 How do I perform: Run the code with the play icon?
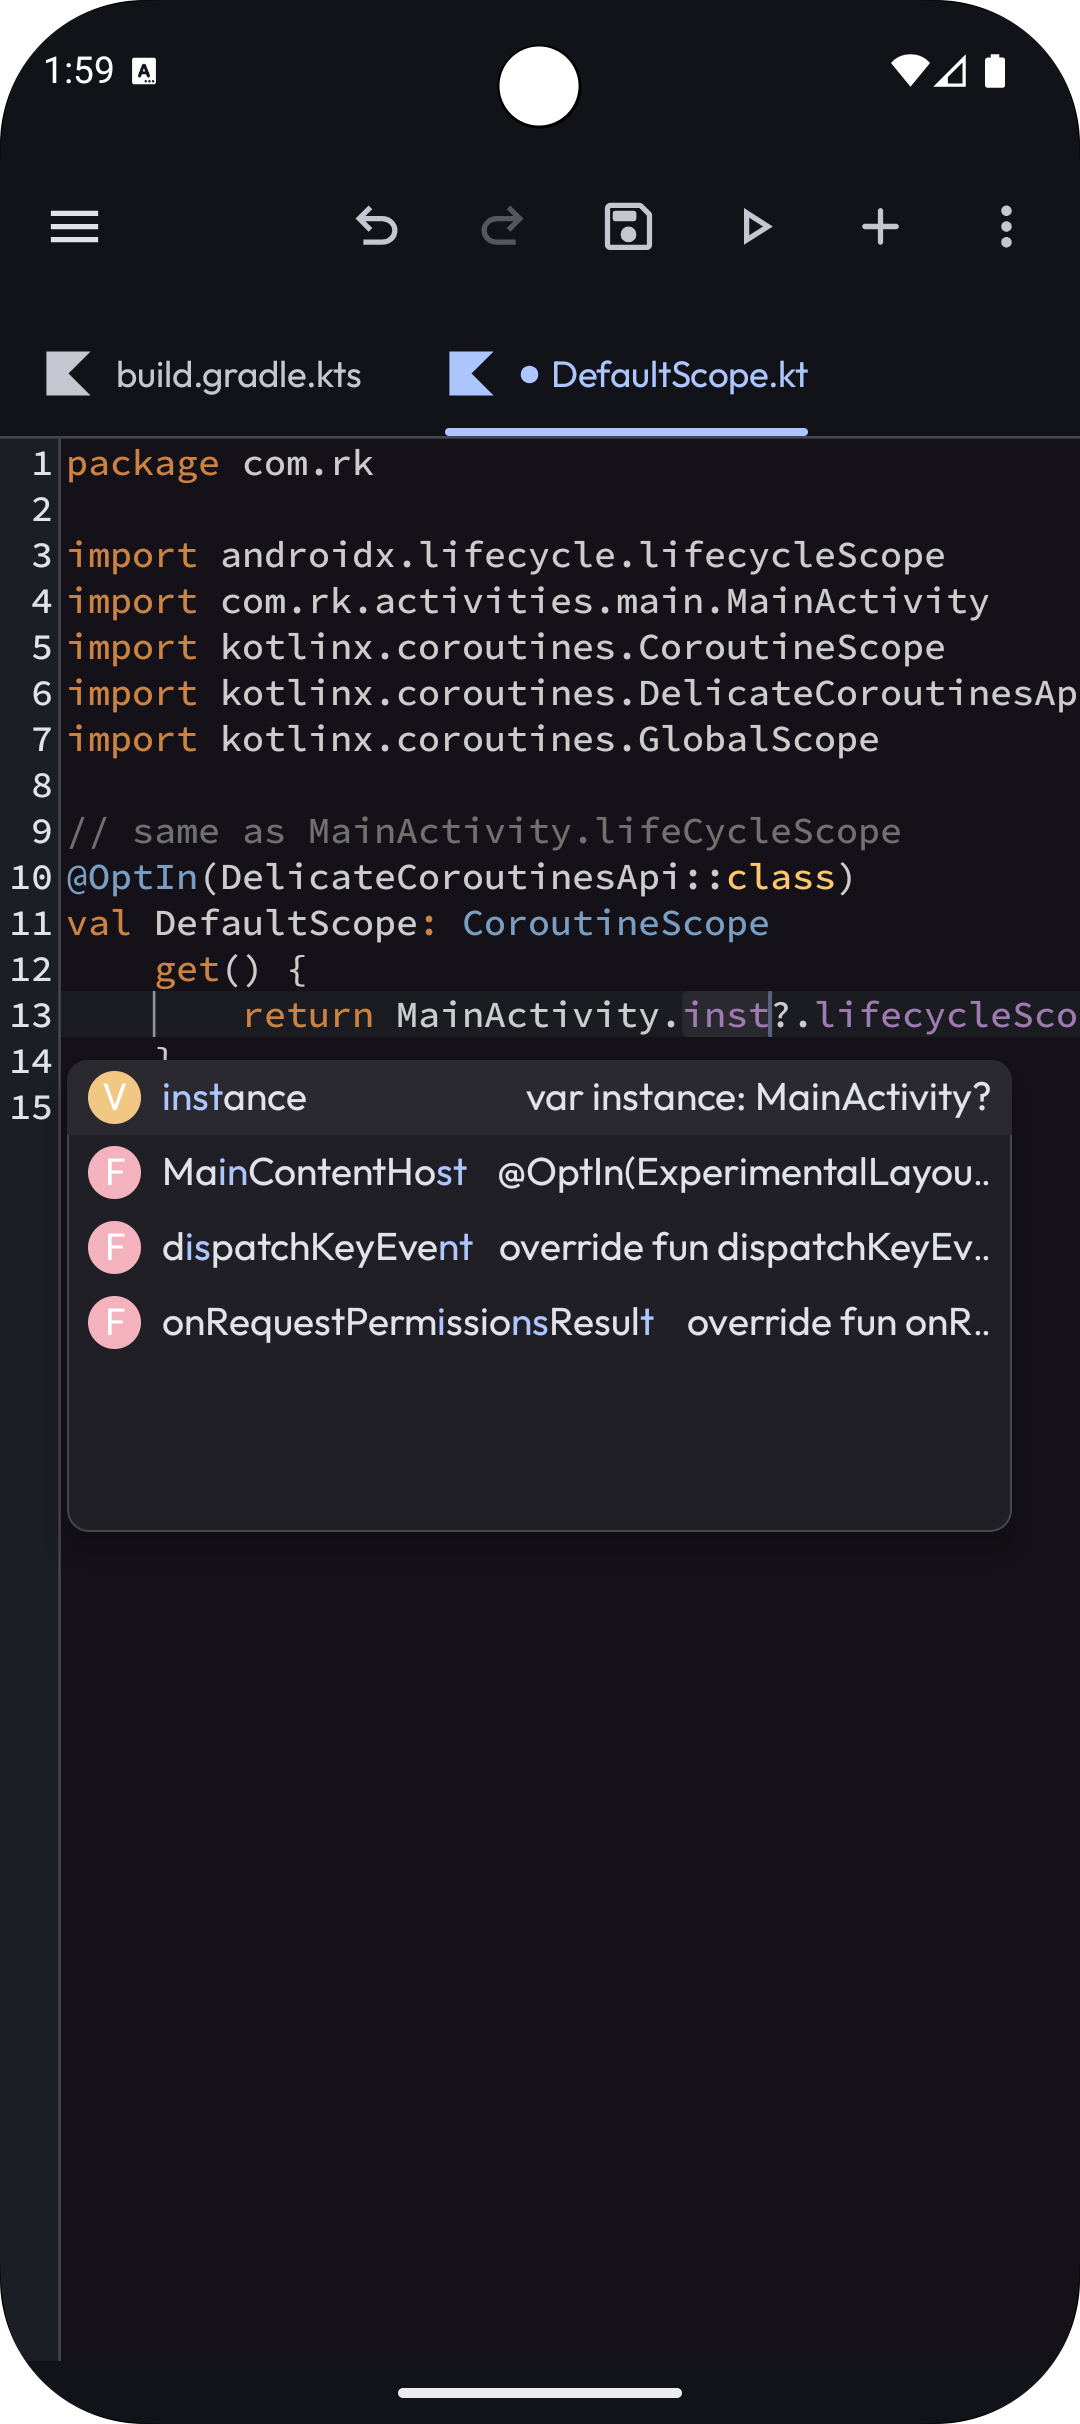click(x=756, y=227)
